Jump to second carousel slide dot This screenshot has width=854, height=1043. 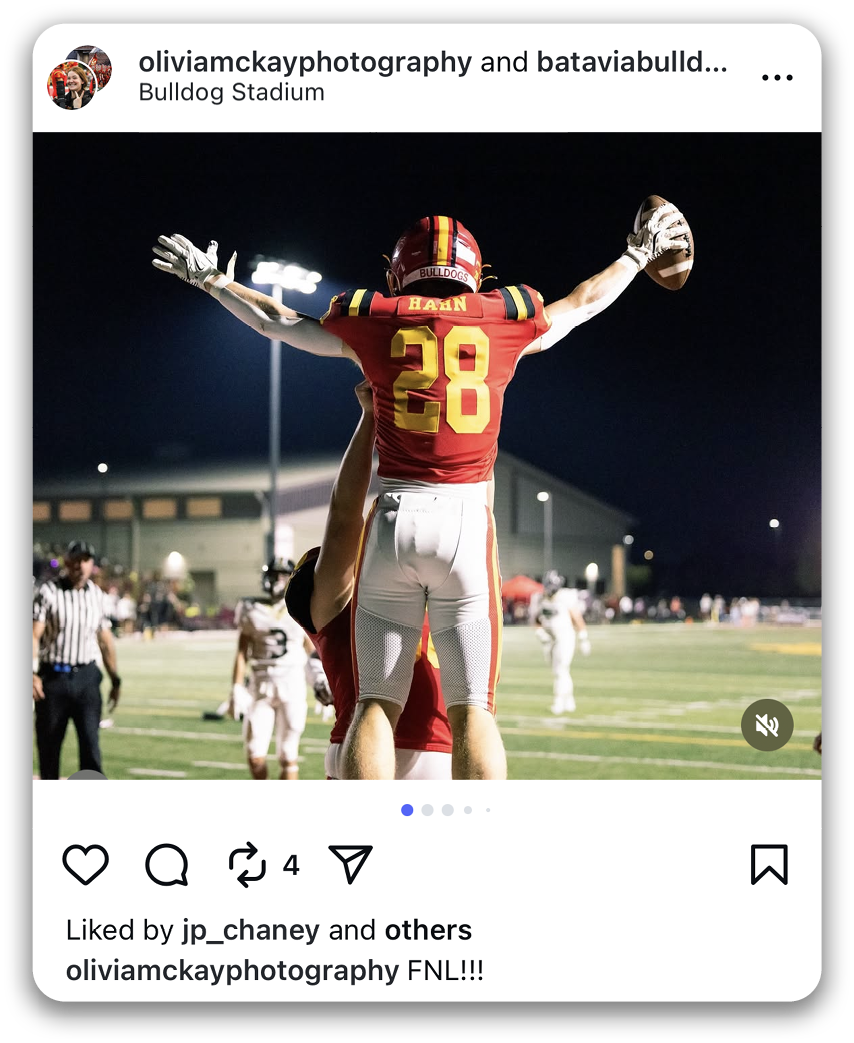pos(427,810)
